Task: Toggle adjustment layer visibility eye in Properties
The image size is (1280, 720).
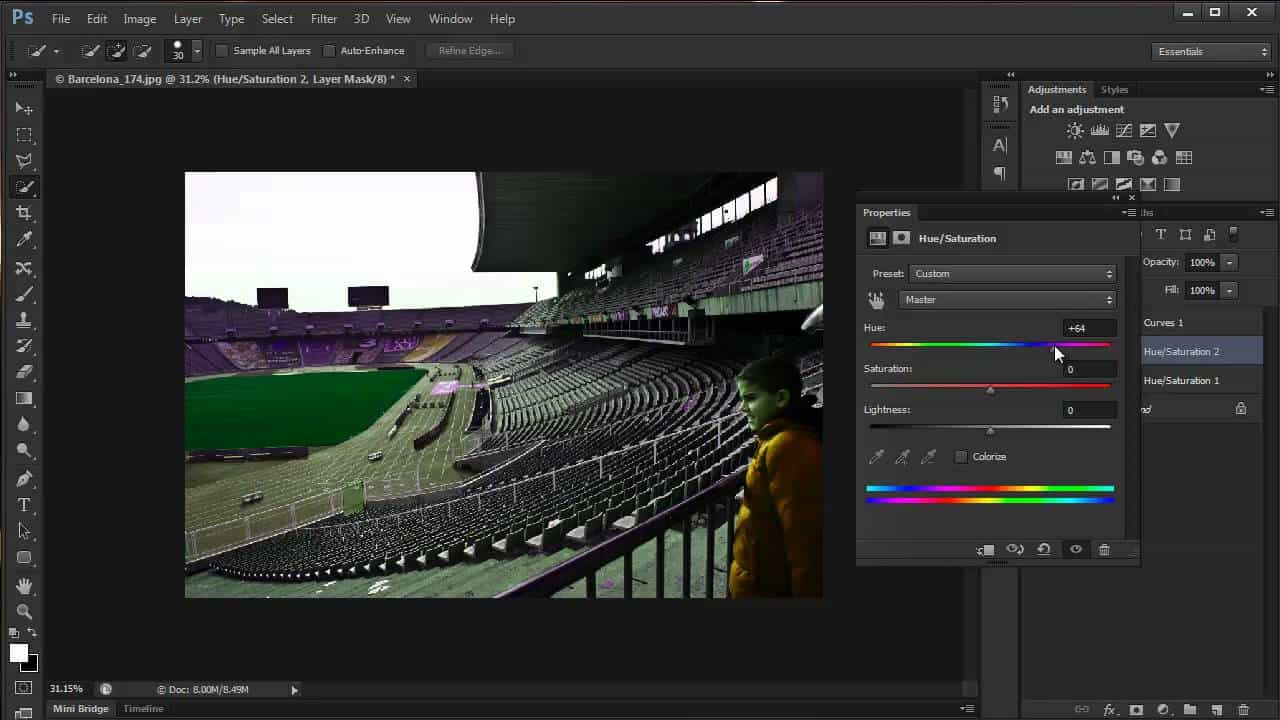Action: click(1076, 550)
